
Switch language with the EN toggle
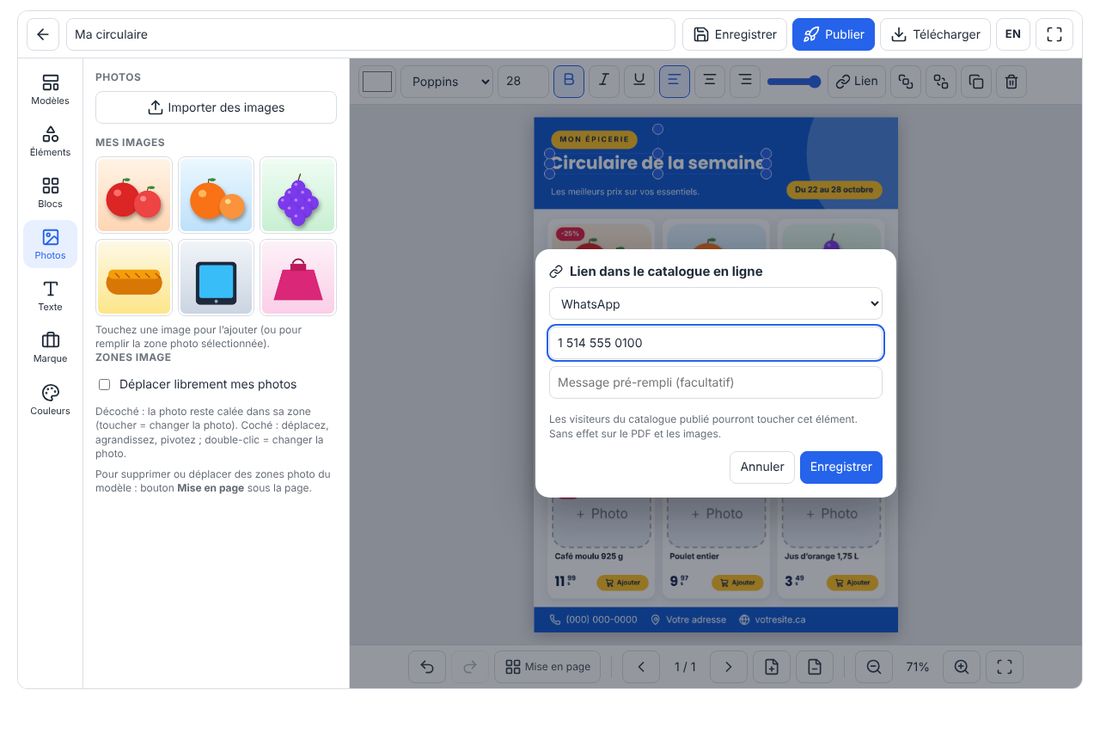[x=1012, y=34]
